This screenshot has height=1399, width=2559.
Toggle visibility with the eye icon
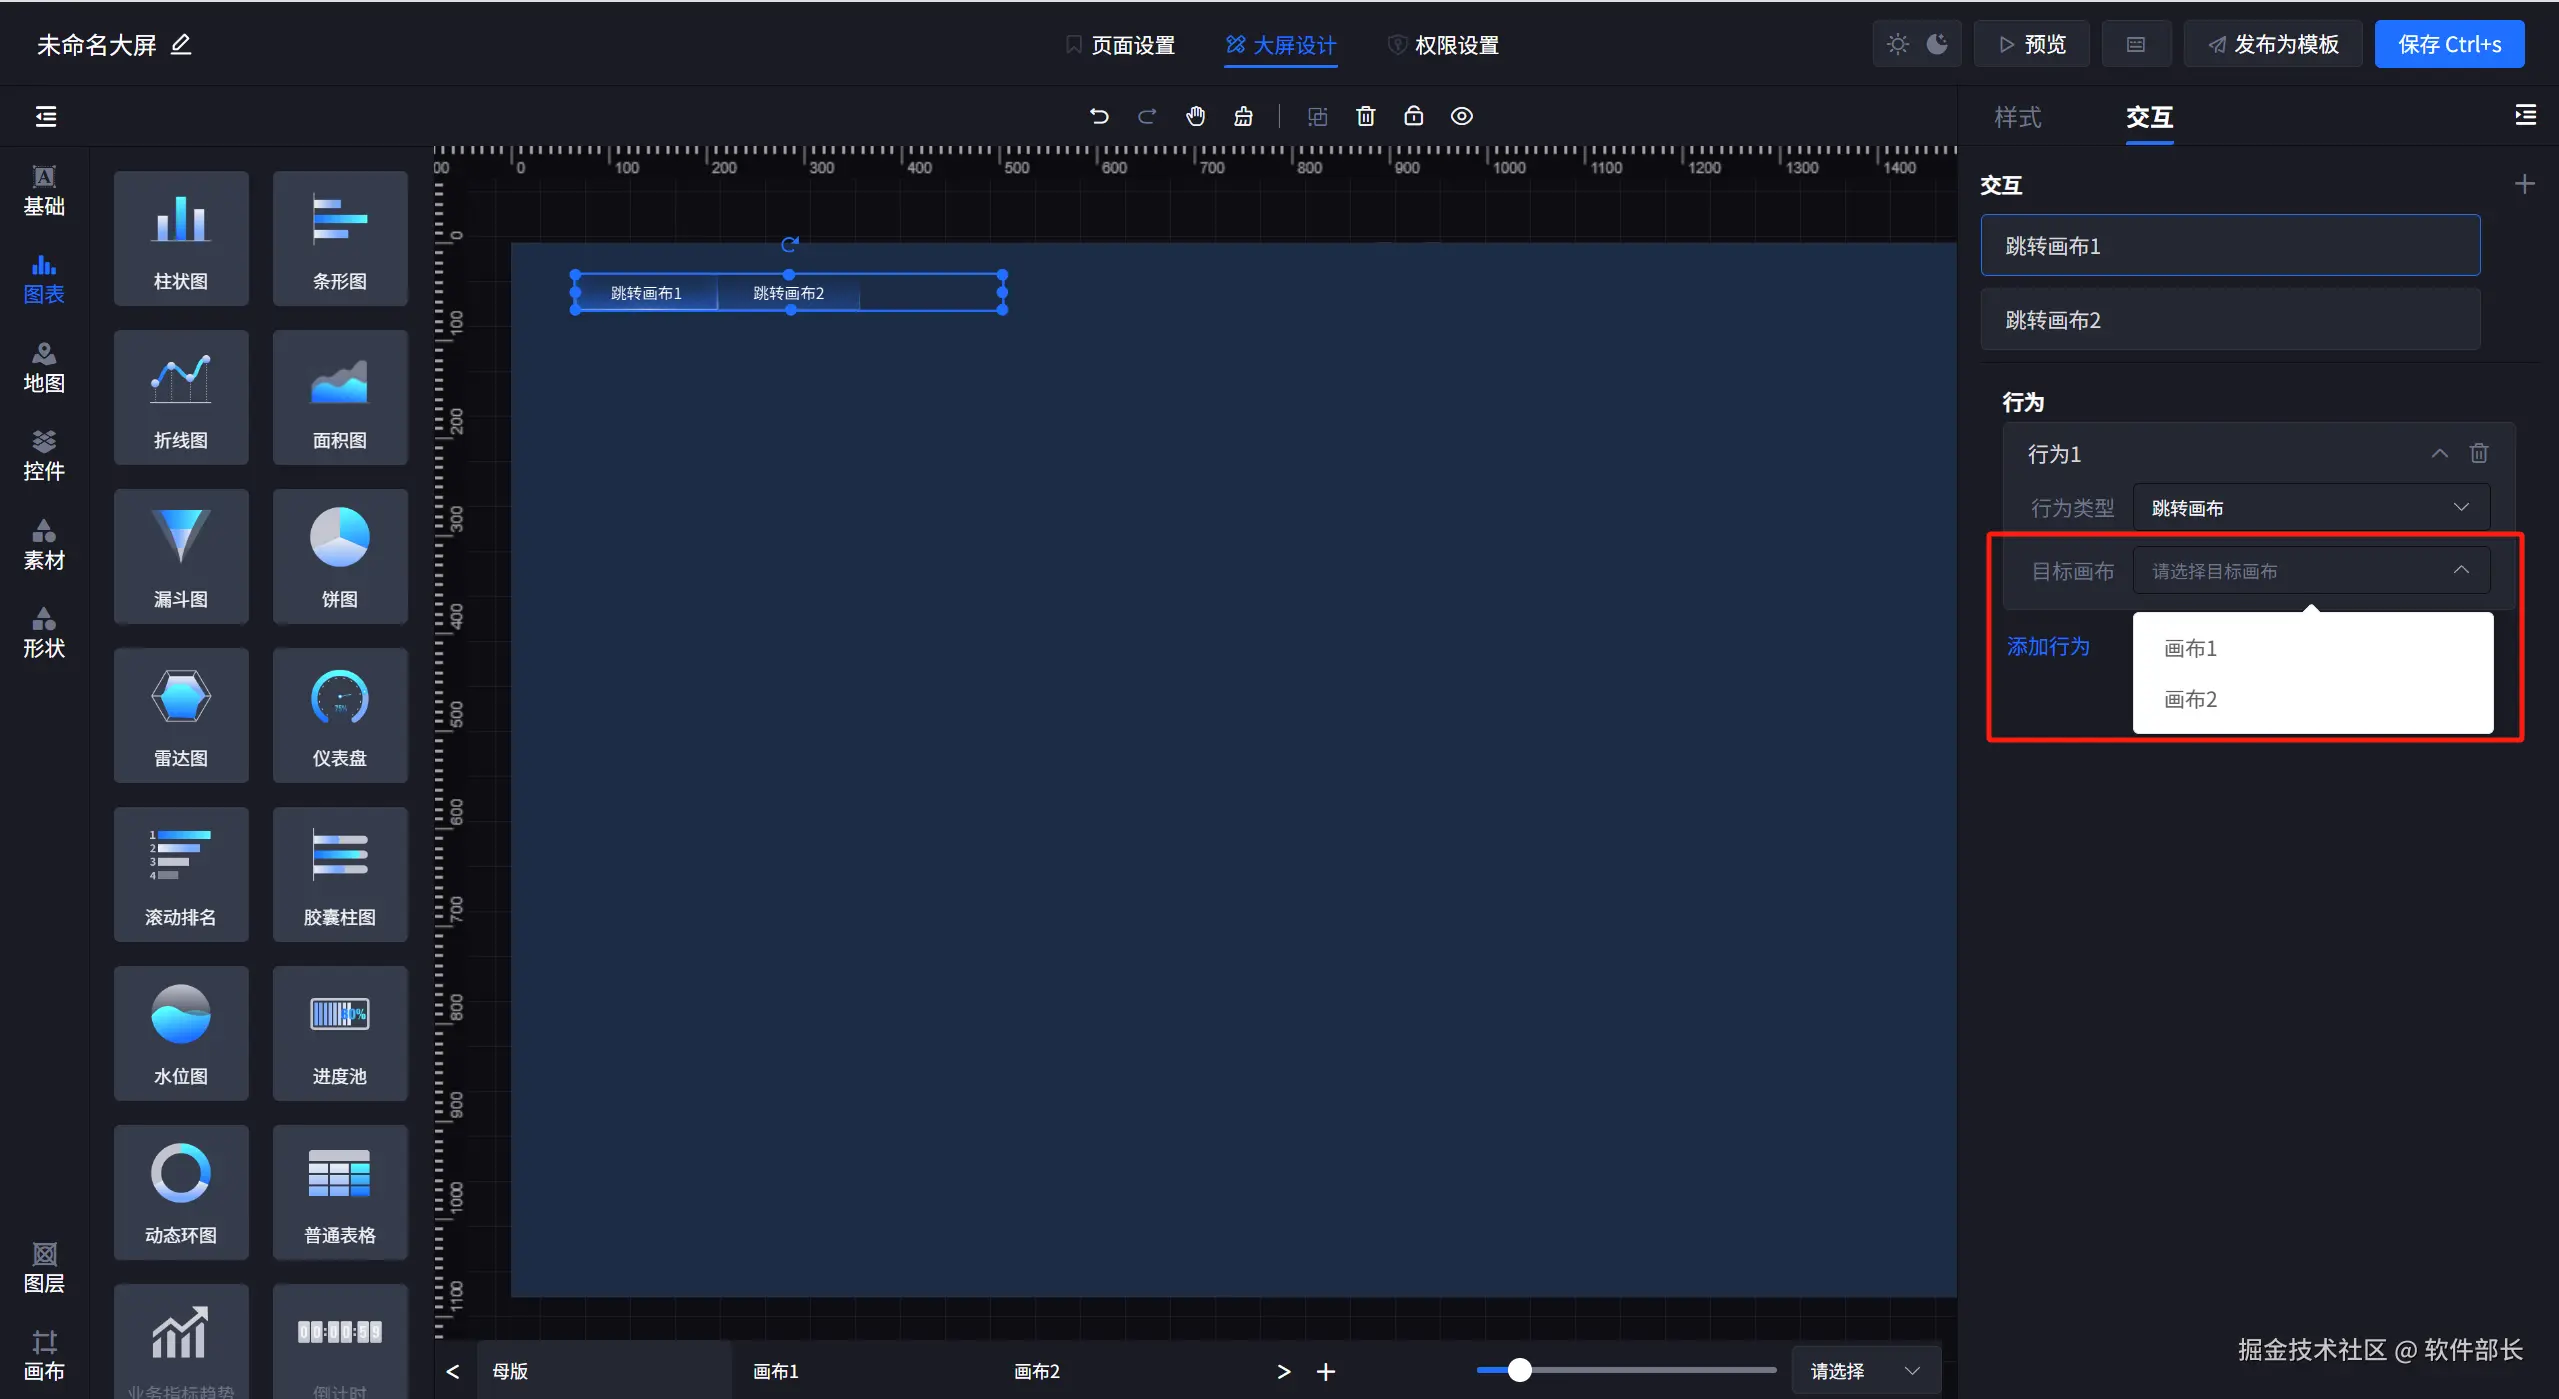click(x=1461, y=116)
